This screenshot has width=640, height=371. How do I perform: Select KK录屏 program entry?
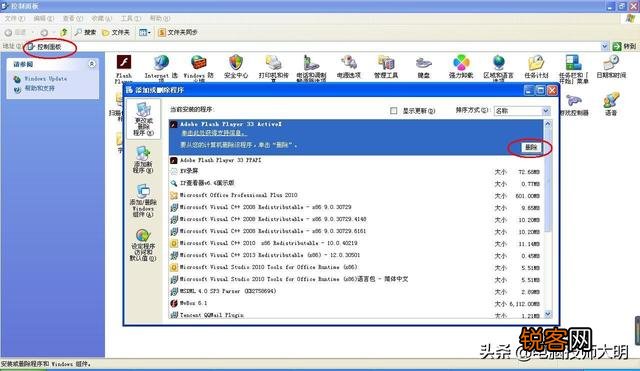(x=356, y=171)
